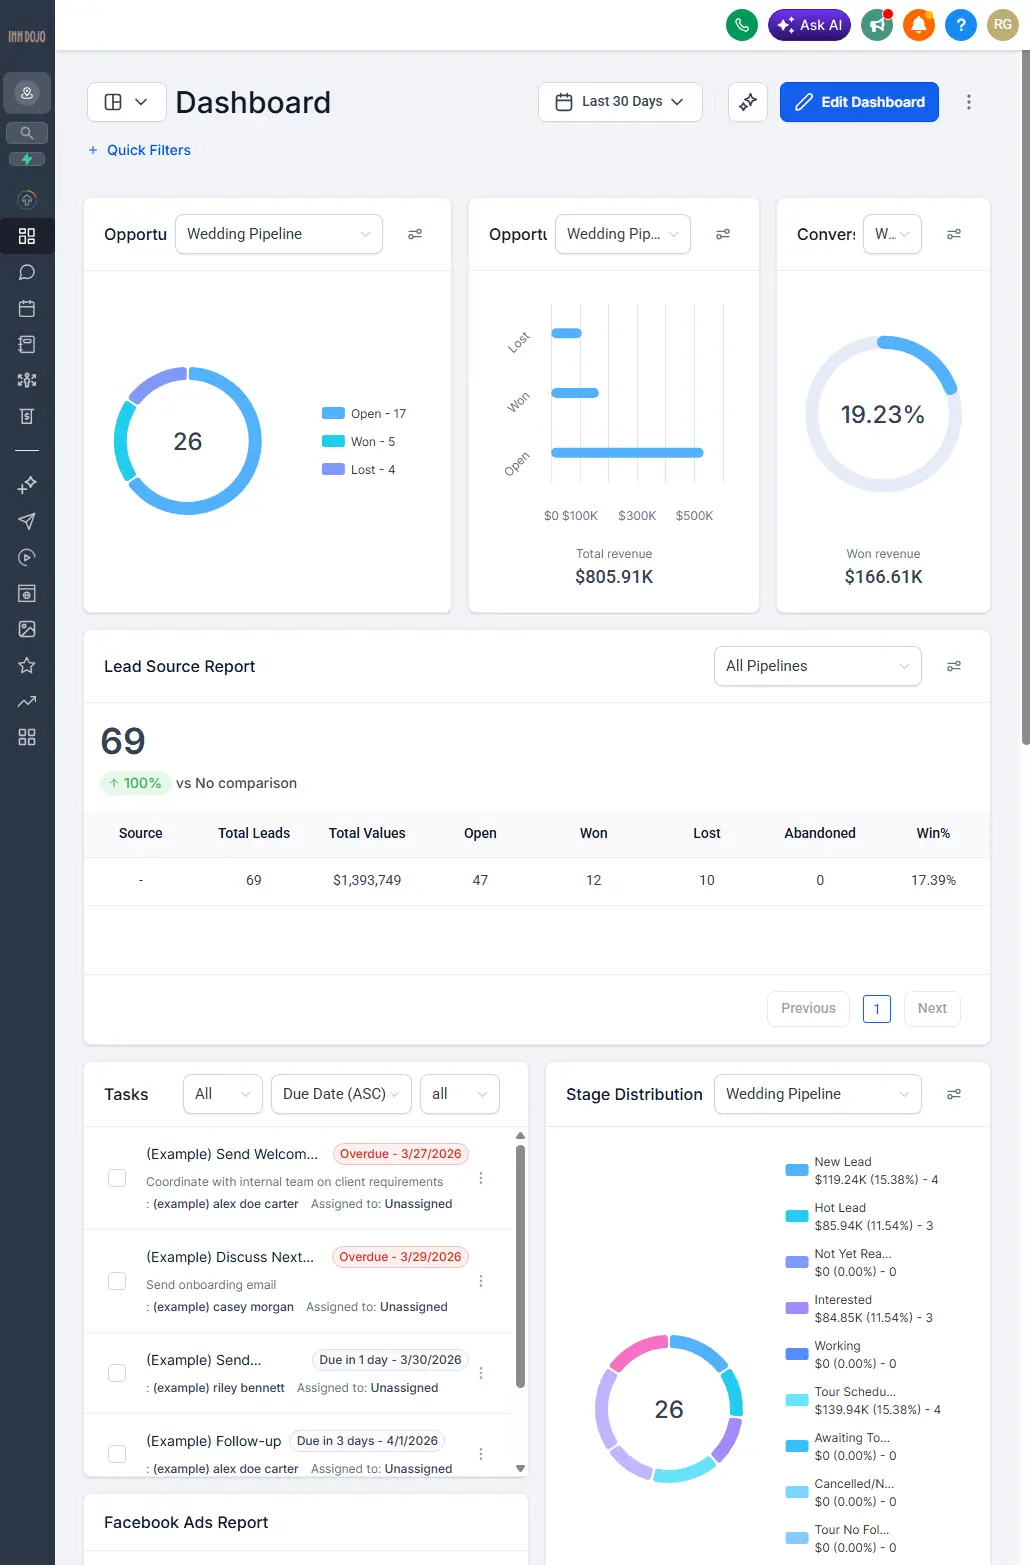Open the kebab menu on the Follow-up task
The width and height of the screenshot is (1030, 1565).
(x=481, y=1453)
